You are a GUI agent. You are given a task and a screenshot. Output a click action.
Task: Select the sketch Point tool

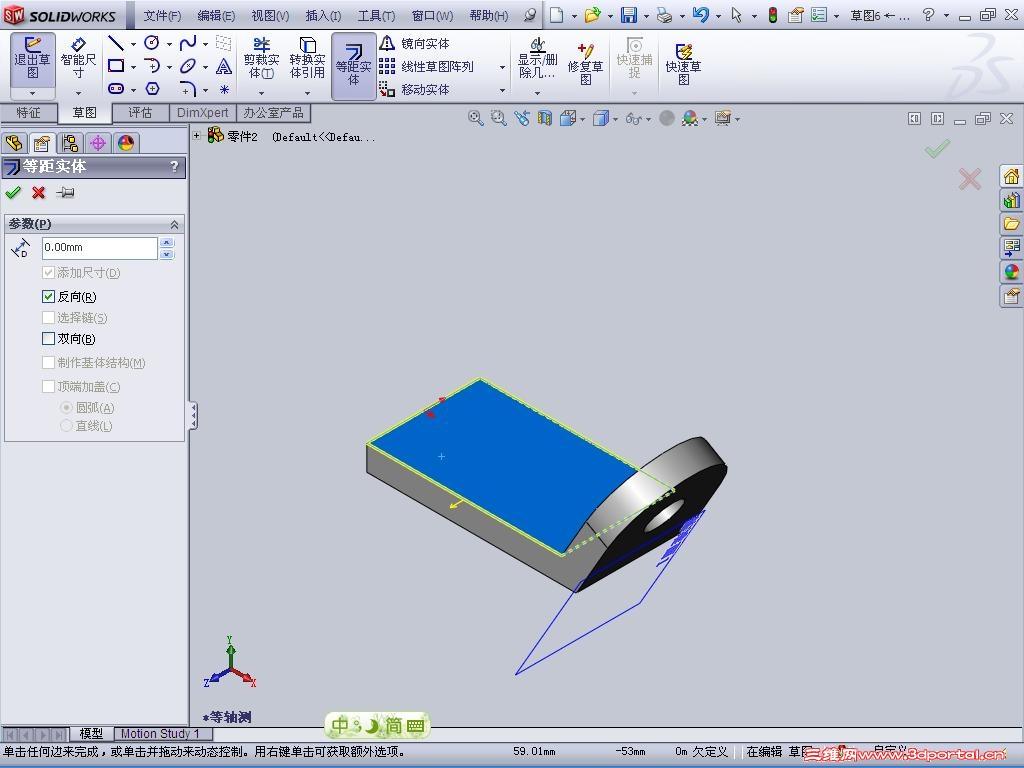coord(224,89)
